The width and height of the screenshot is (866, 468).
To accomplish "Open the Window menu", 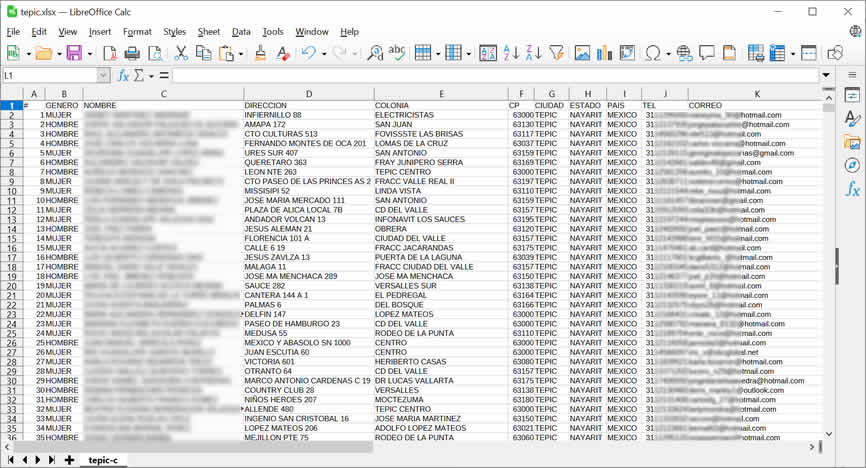I will pyautogui.click(x=311, y=31).
